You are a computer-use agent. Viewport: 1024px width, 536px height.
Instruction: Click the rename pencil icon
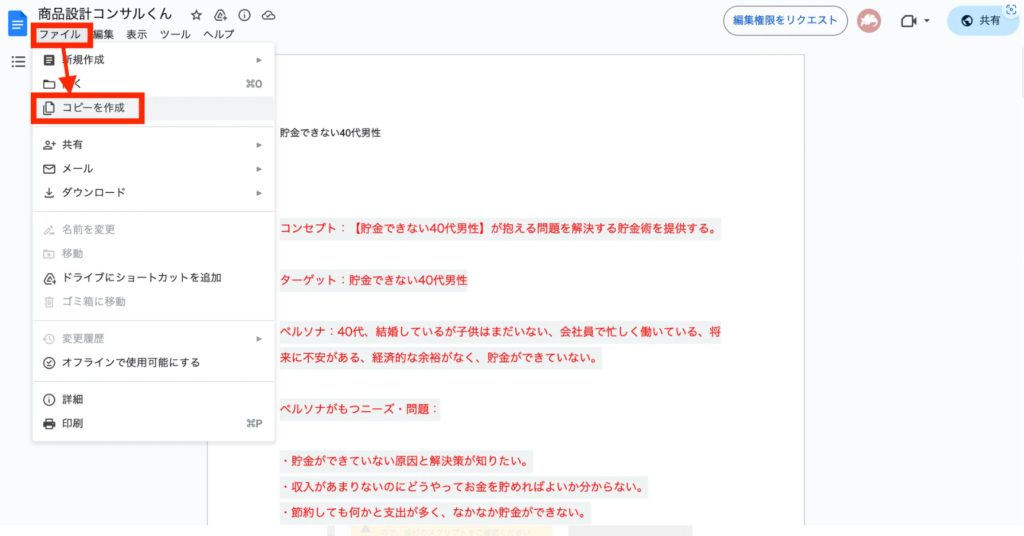(49, 230)
